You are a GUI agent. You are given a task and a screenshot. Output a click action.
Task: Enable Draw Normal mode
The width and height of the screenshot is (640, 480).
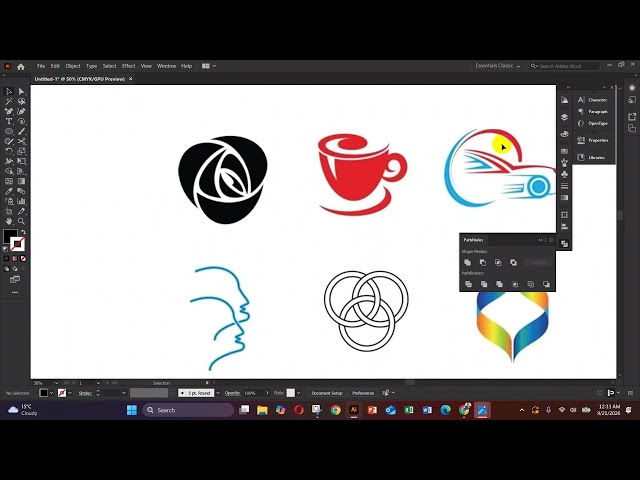(6, 269)
